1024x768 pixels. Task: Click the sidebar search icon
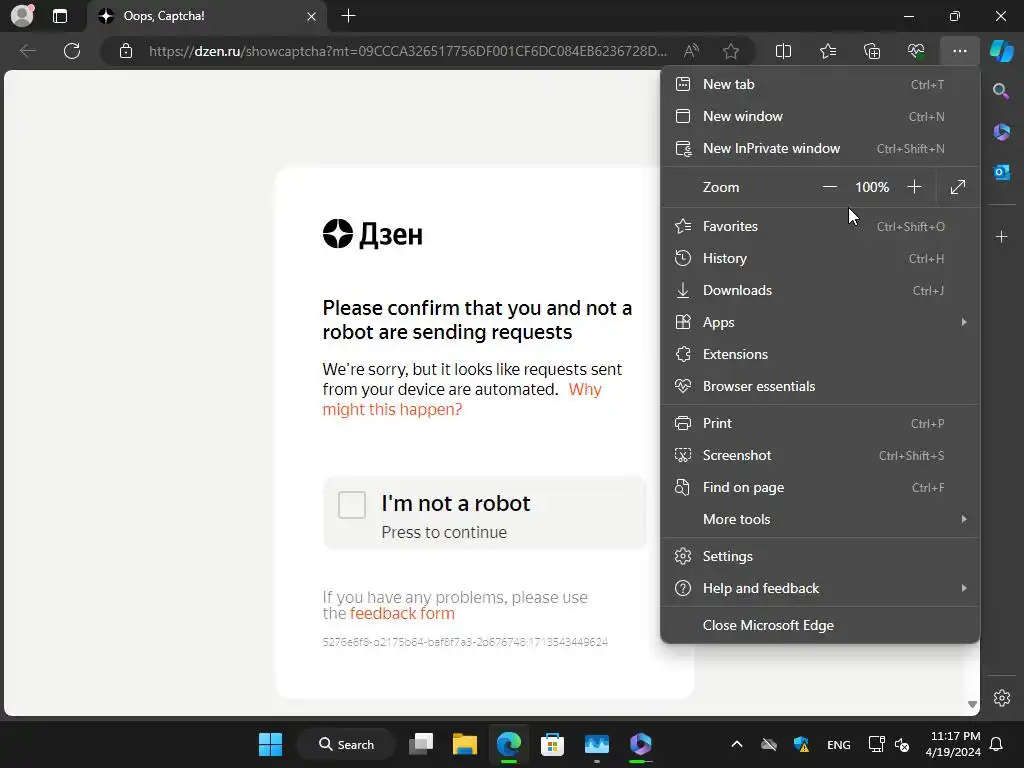(x=1001, y=91)
